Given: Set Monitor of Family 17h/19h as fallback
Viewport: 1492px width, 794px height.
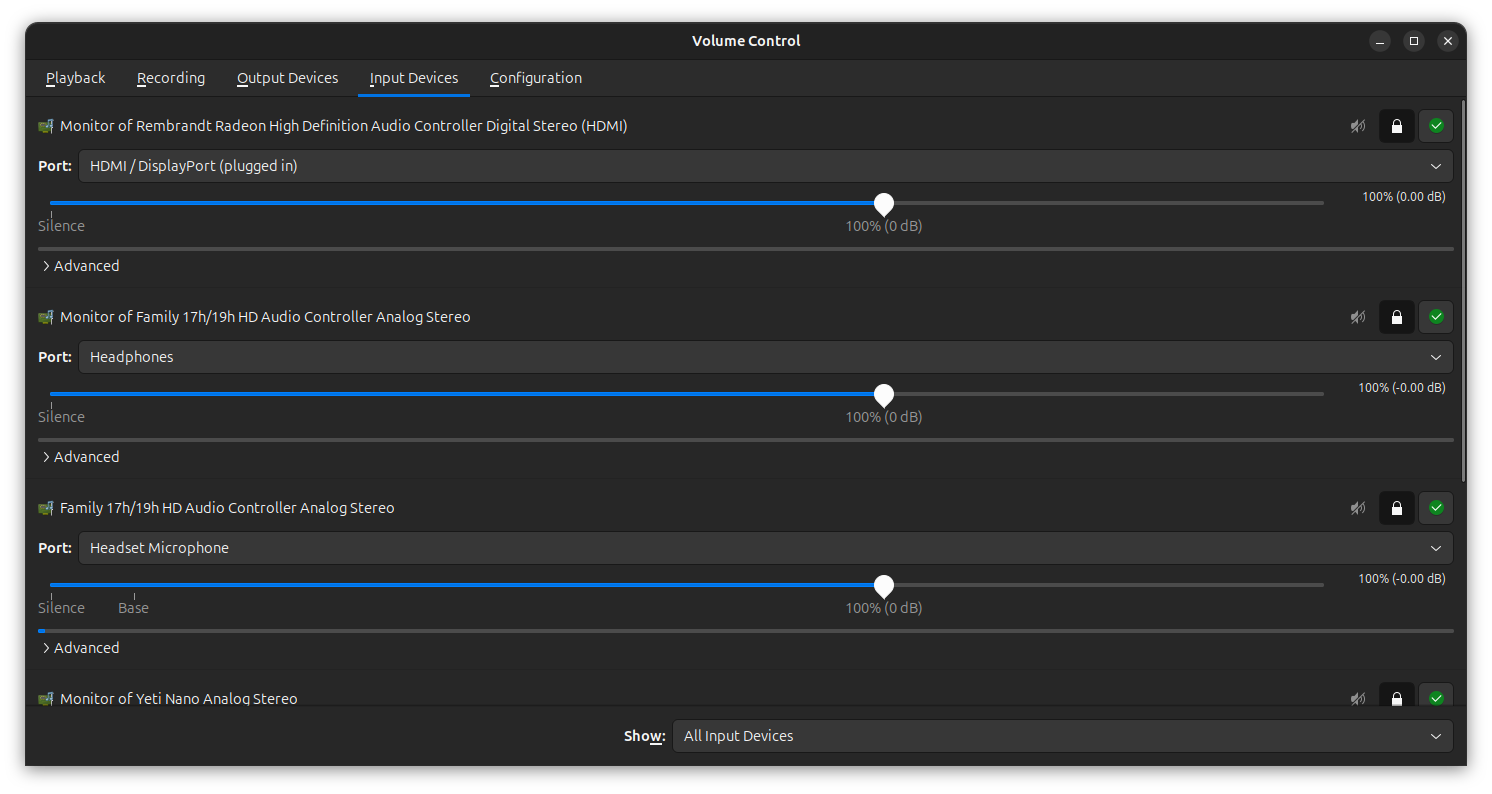Looking at the screenshot, I should 1436,317.
